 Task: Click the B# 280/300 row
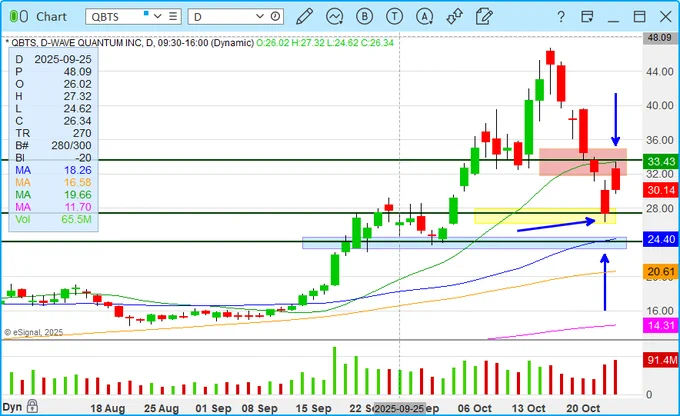pyautogui.click(x=53, y=145)
